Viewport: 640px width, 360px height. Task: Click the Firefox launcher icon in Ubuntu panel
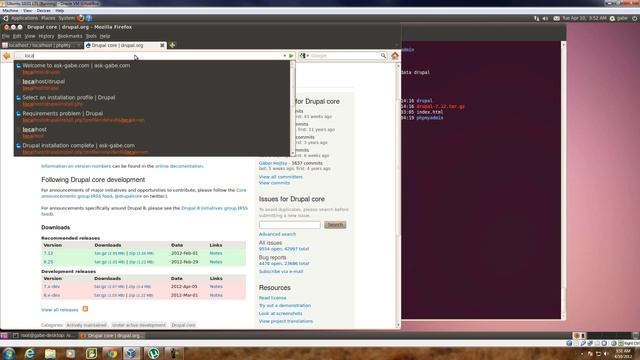[x=80, y=18]
